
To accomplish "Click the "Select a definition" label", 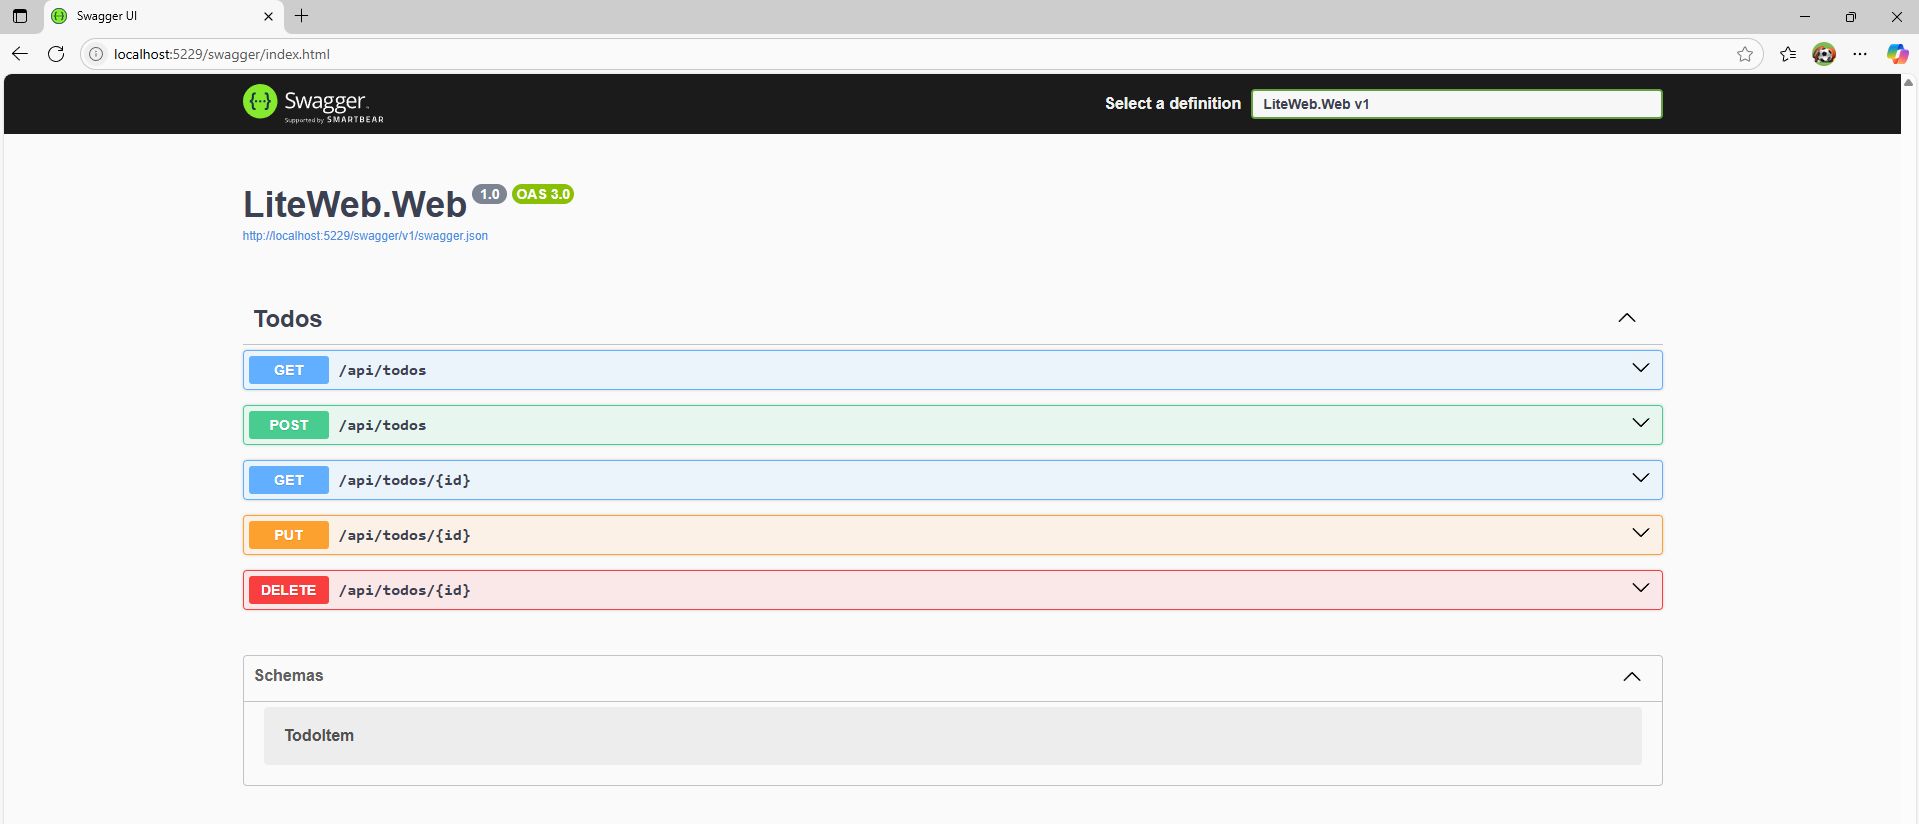I will (1173, 103).
